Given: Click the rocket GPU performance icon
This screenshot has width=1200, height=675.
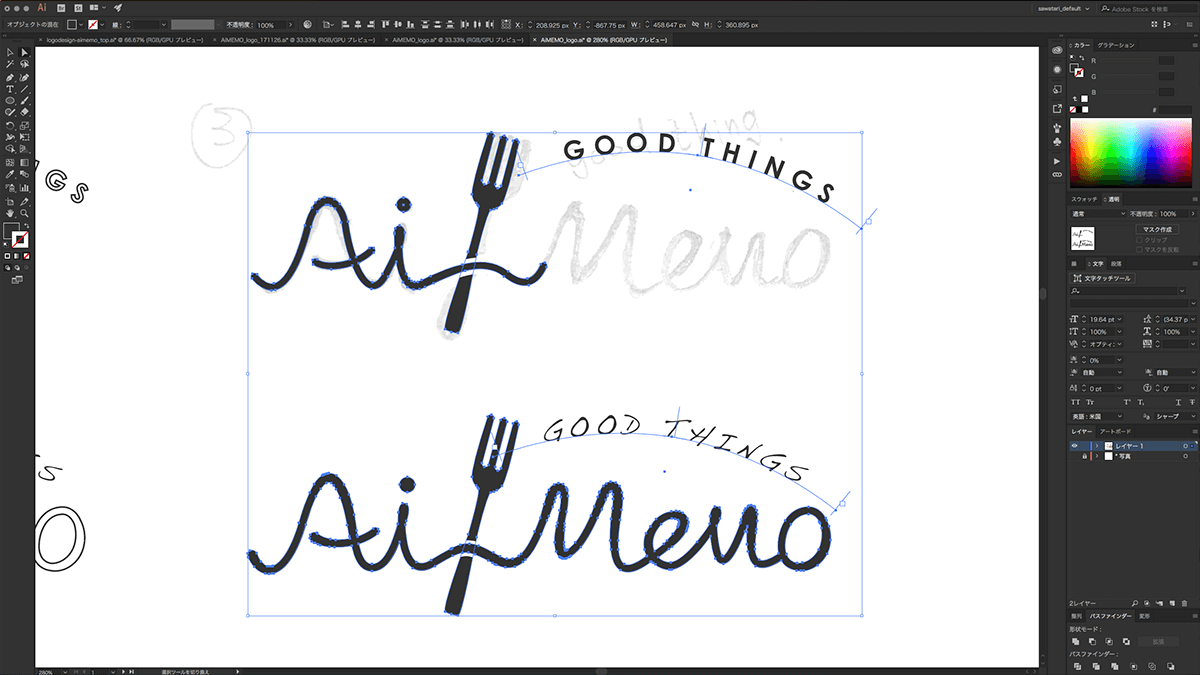Looking at the screenshot, I should point(117,7).
